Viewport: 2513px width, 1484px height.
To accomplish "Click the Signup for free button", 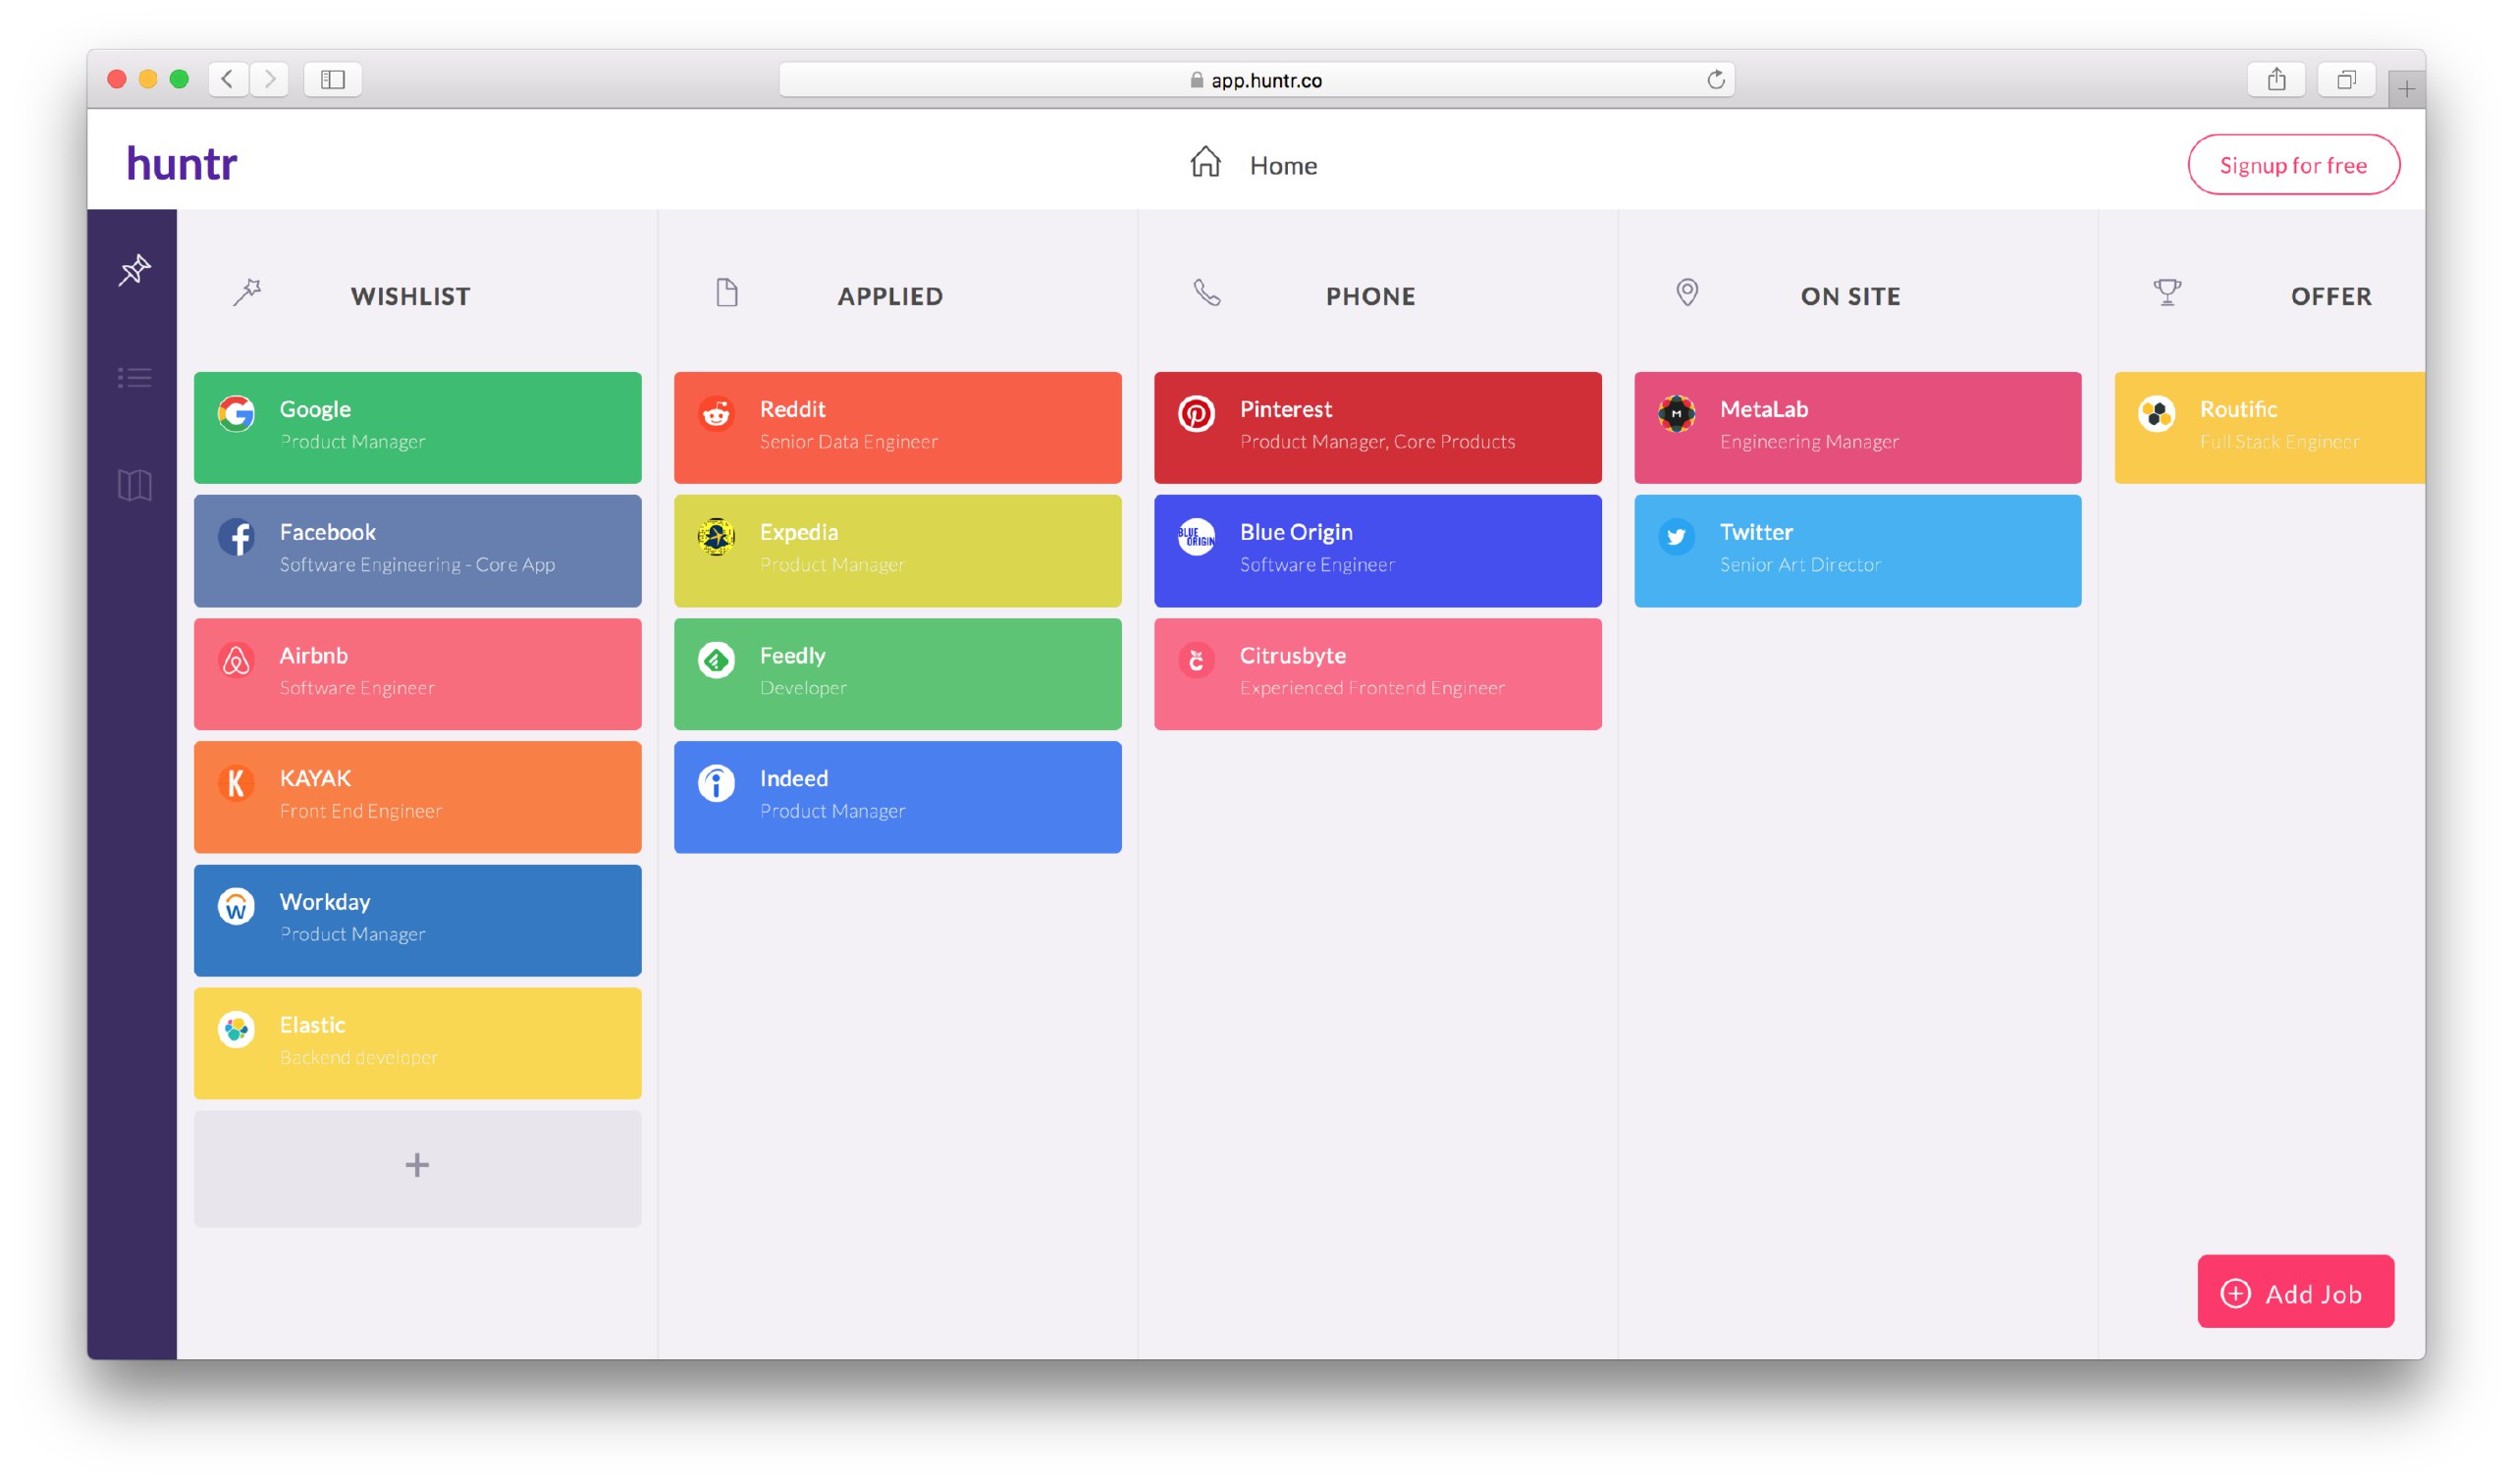I will click(2293, 165).
